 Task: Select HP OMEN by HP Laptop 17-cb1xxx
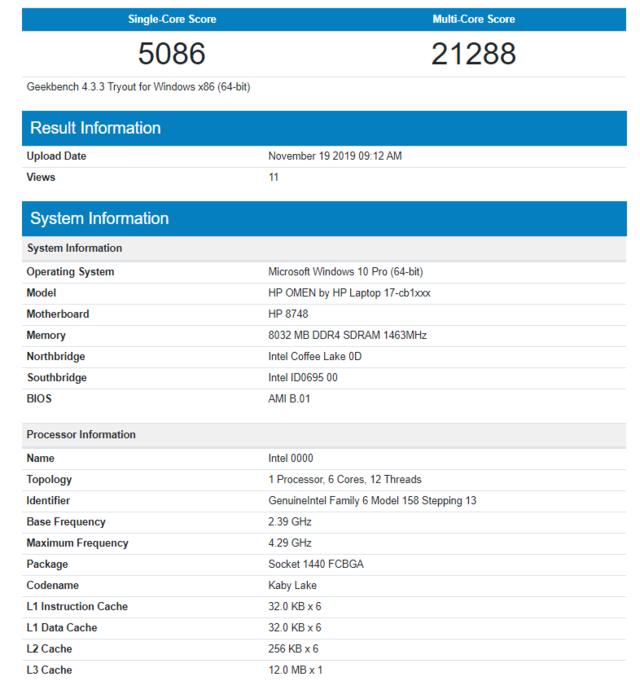[x=349, y=293]
